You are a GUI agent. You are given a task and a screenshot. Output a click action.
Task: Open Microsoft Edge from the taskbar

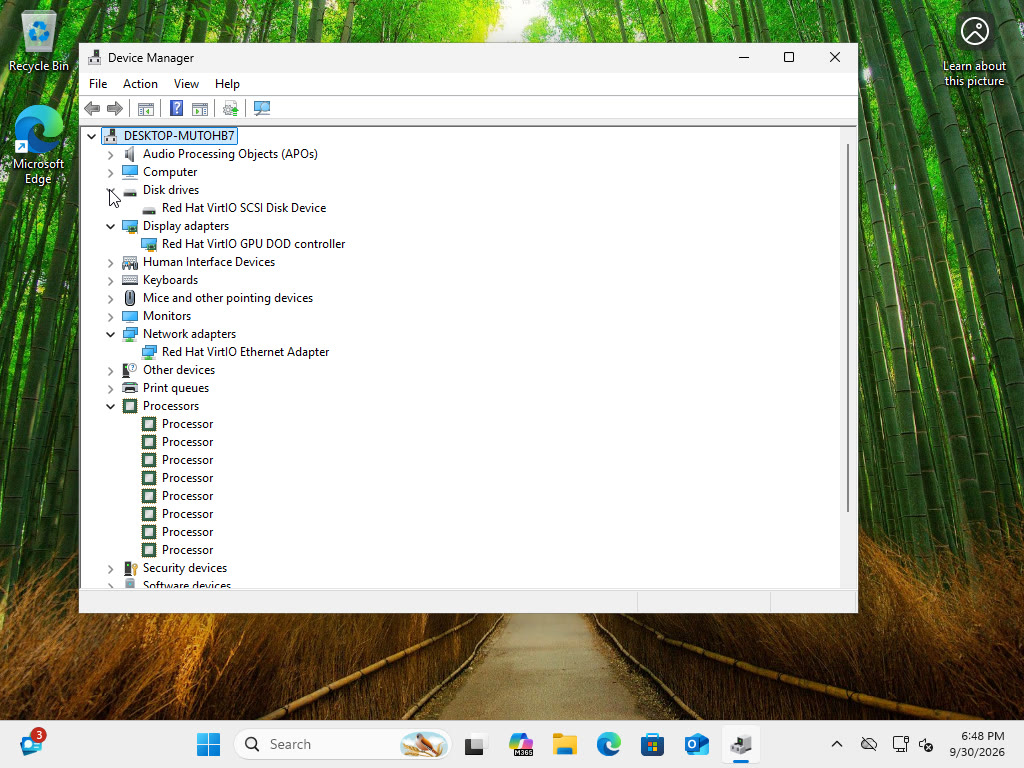608,744
